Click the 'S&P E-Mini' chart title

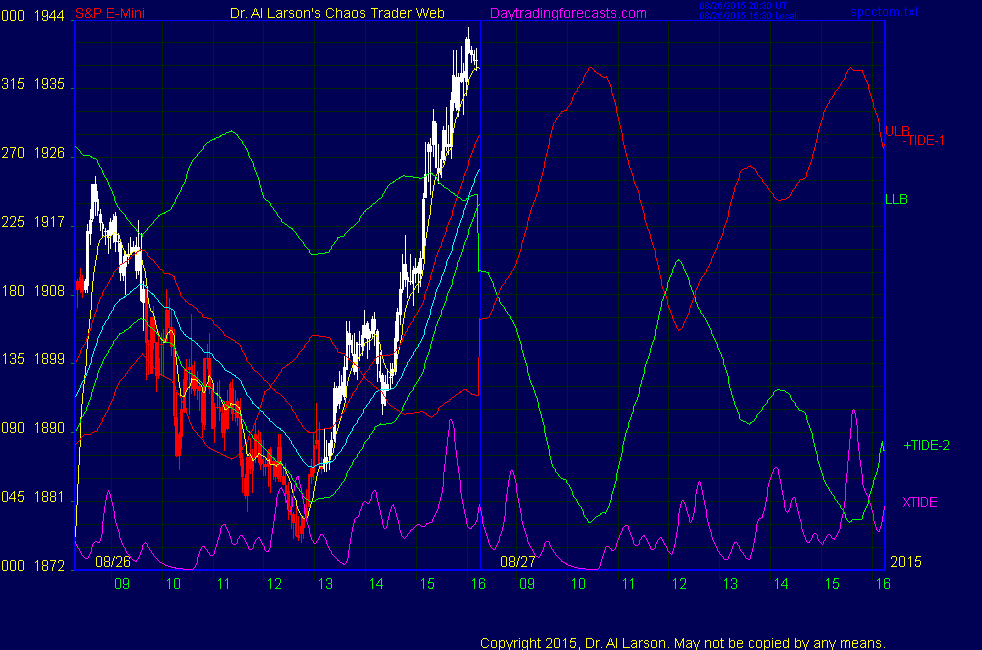click(x=110, y=13)
